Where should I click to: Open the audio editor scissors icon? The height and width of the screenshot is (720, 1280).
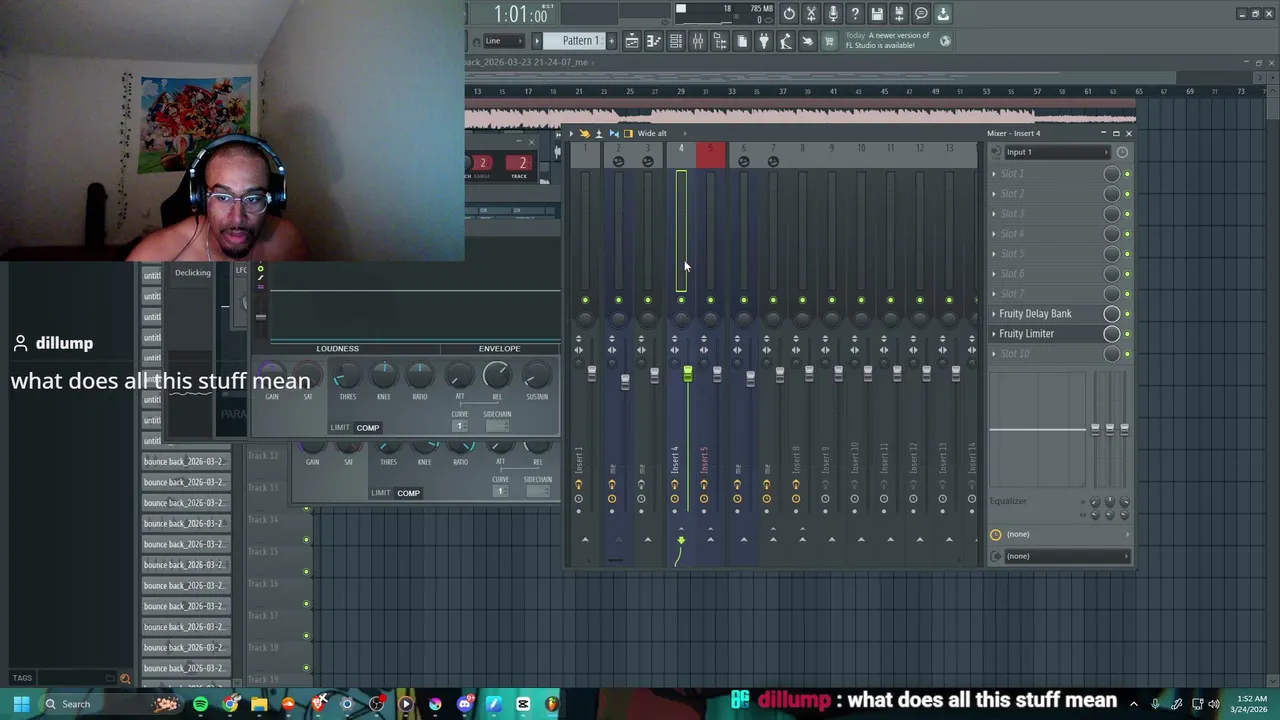click(x=811, y=14)
